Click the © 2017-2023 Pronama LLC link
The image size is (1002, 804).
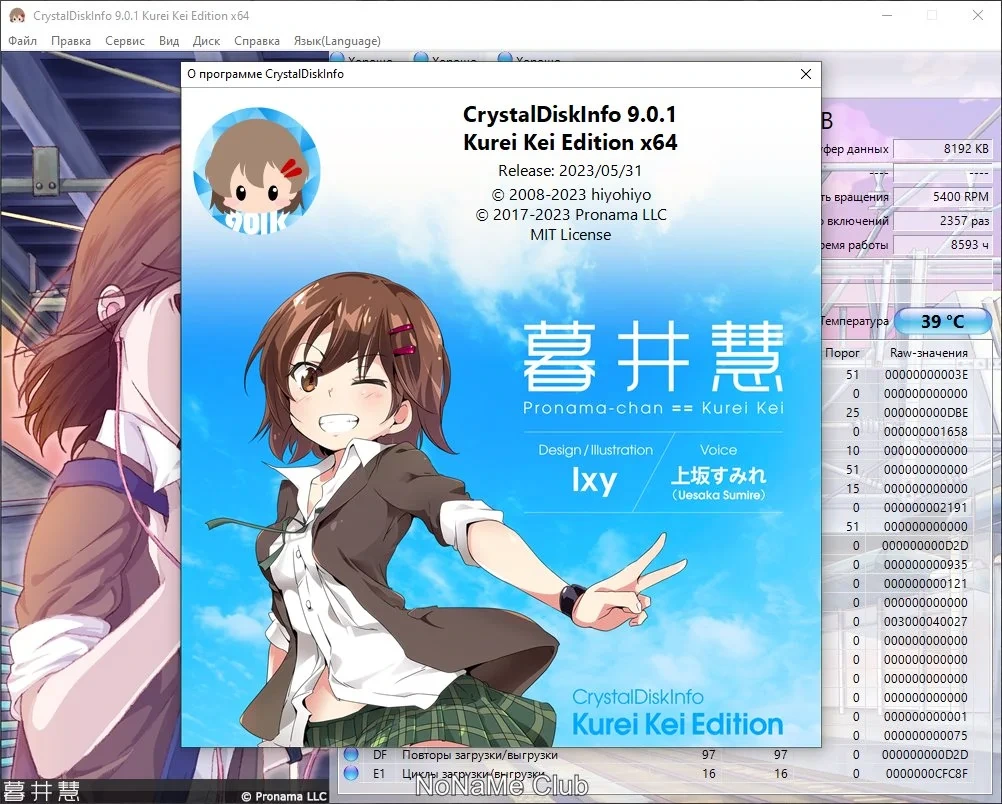[571, 215]
